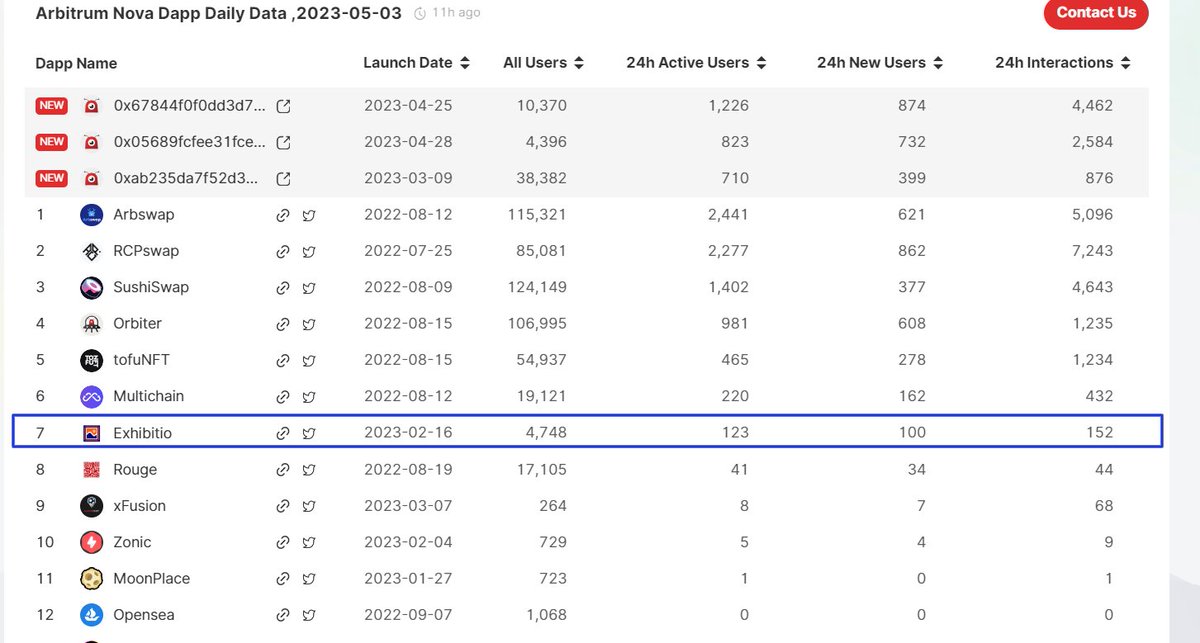Open Arbswap website link icon
The image size is (1200, 643).
(283, 215)
